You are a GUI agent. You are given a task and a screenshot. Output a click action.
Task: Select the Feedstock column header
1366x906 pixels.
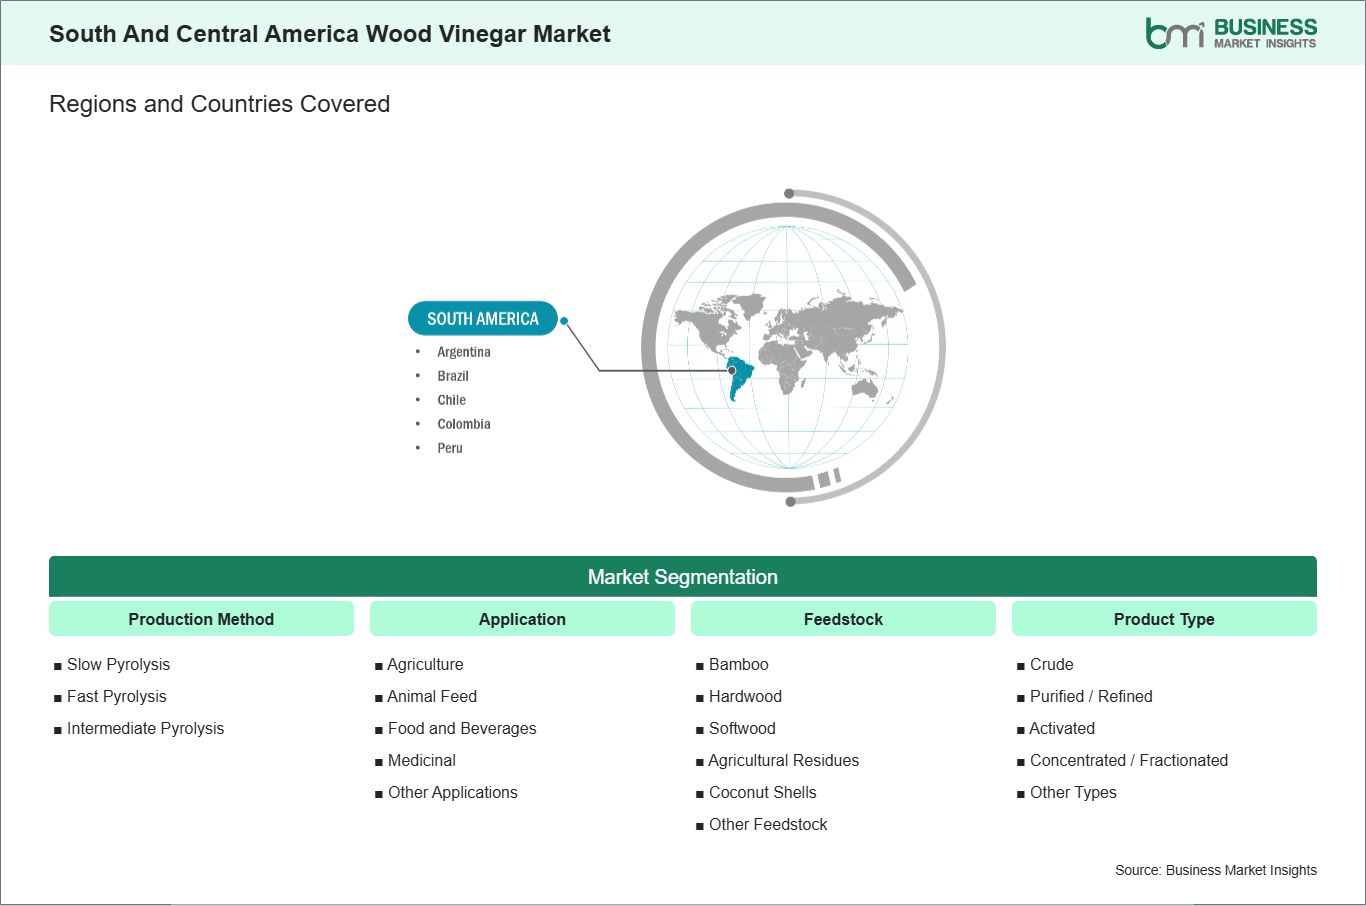click(x=843, y=619)
